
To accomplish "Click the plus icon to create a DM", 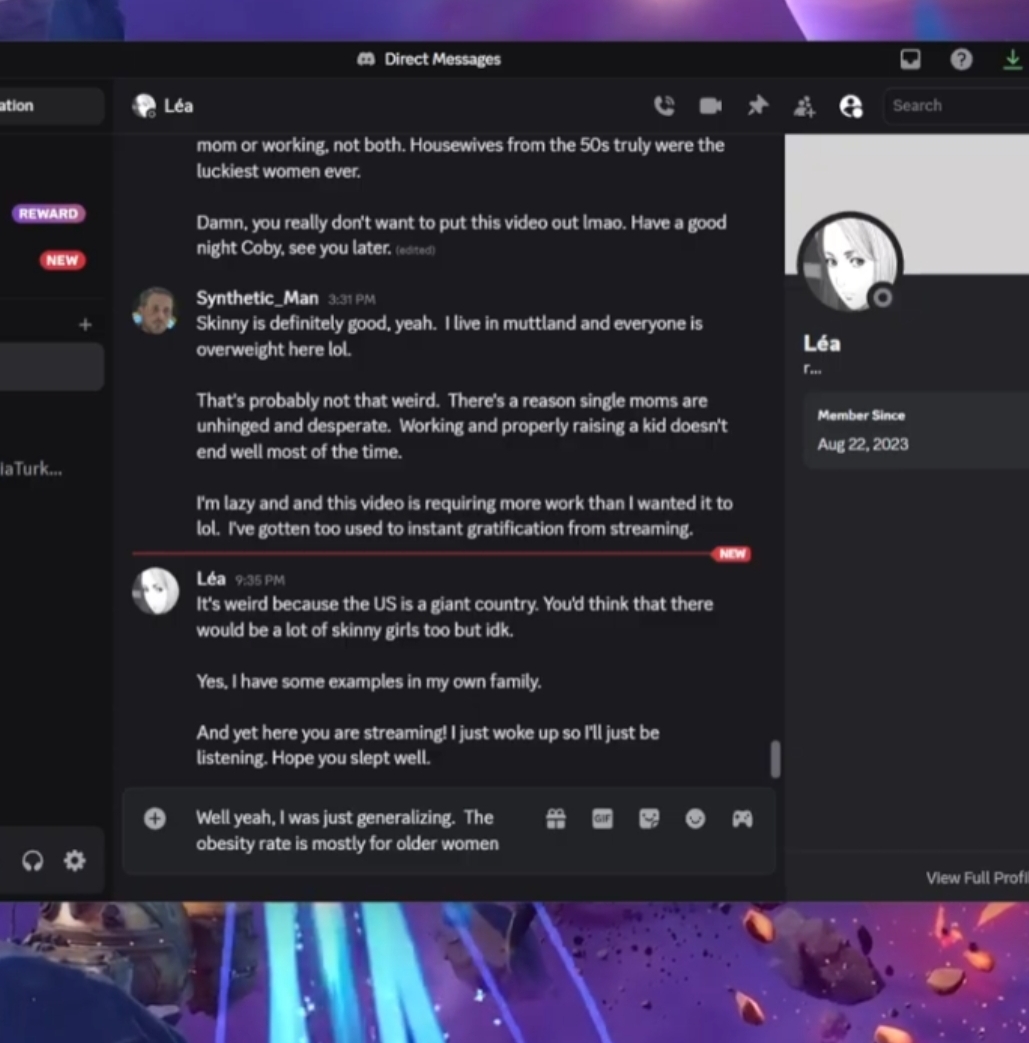I will [85, 325].
